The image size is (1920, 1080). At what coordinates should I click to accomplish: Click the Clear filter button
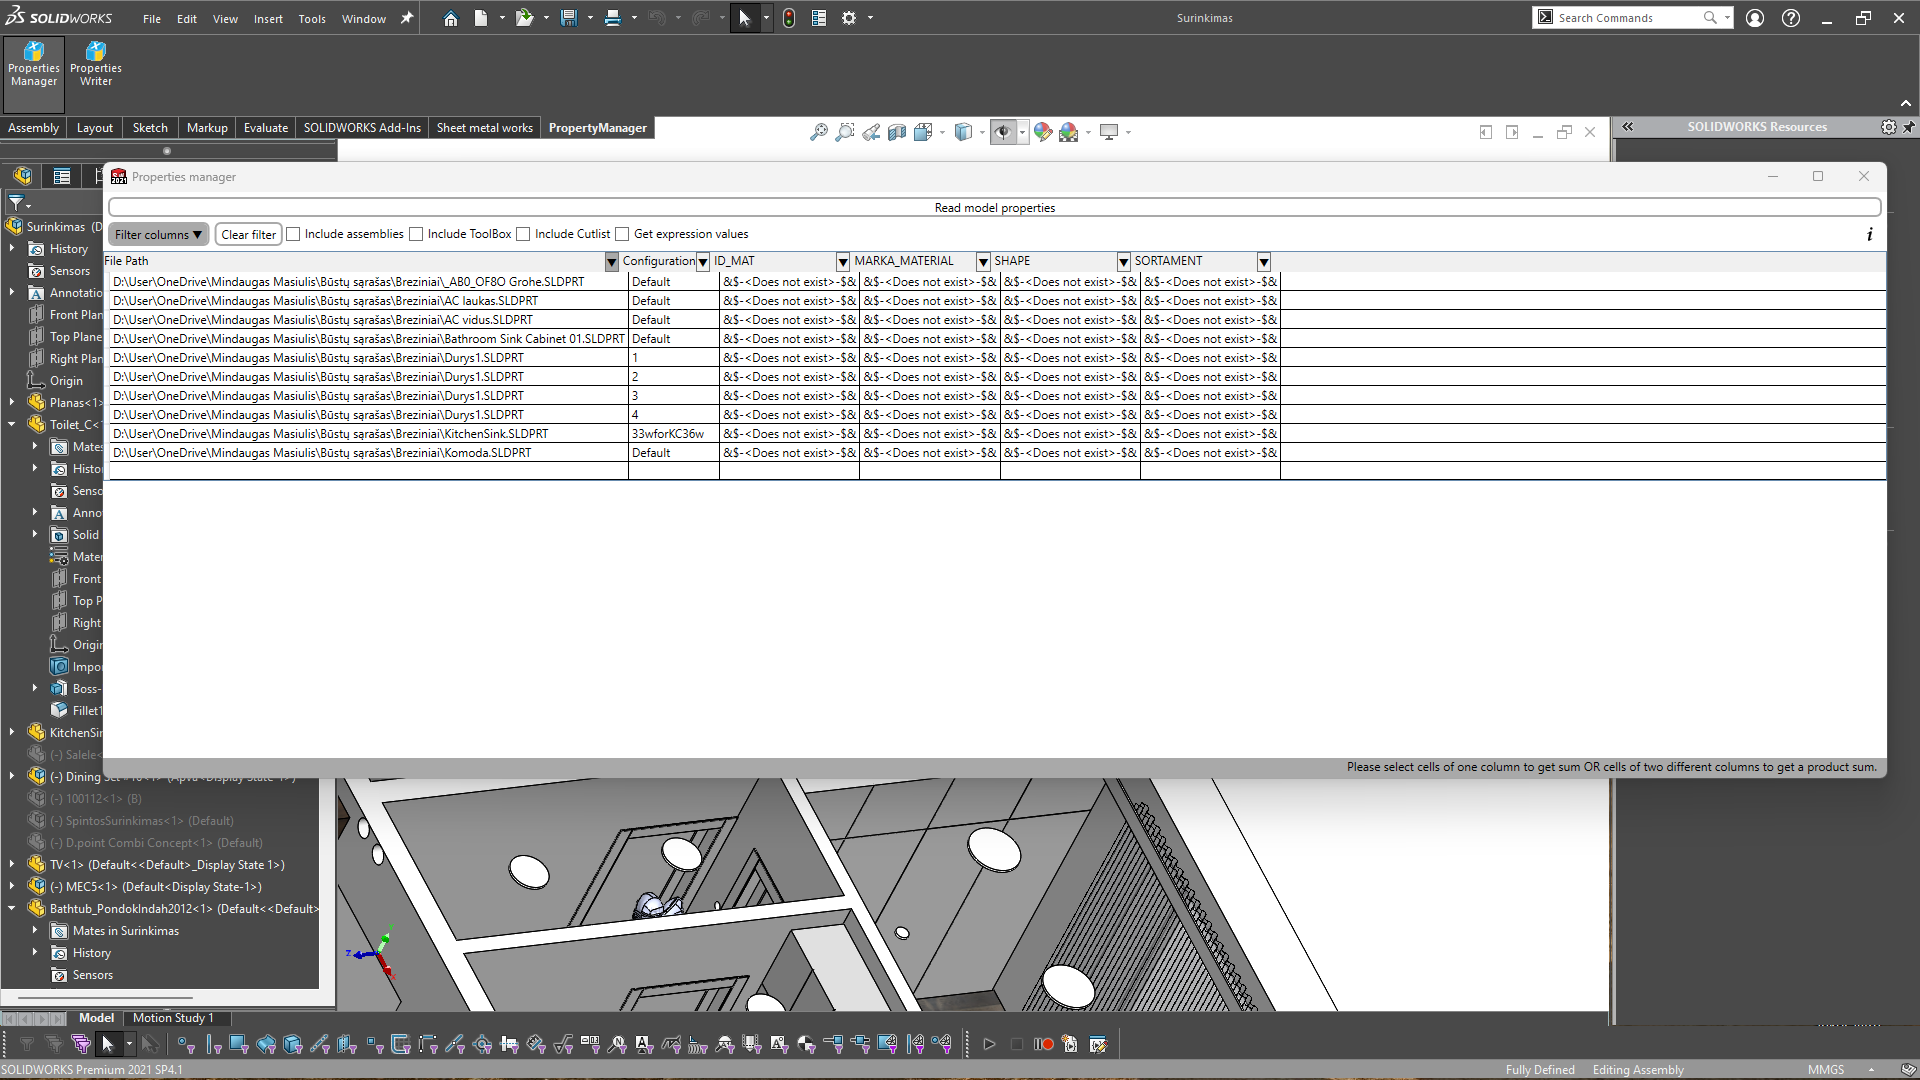(248, 234)
